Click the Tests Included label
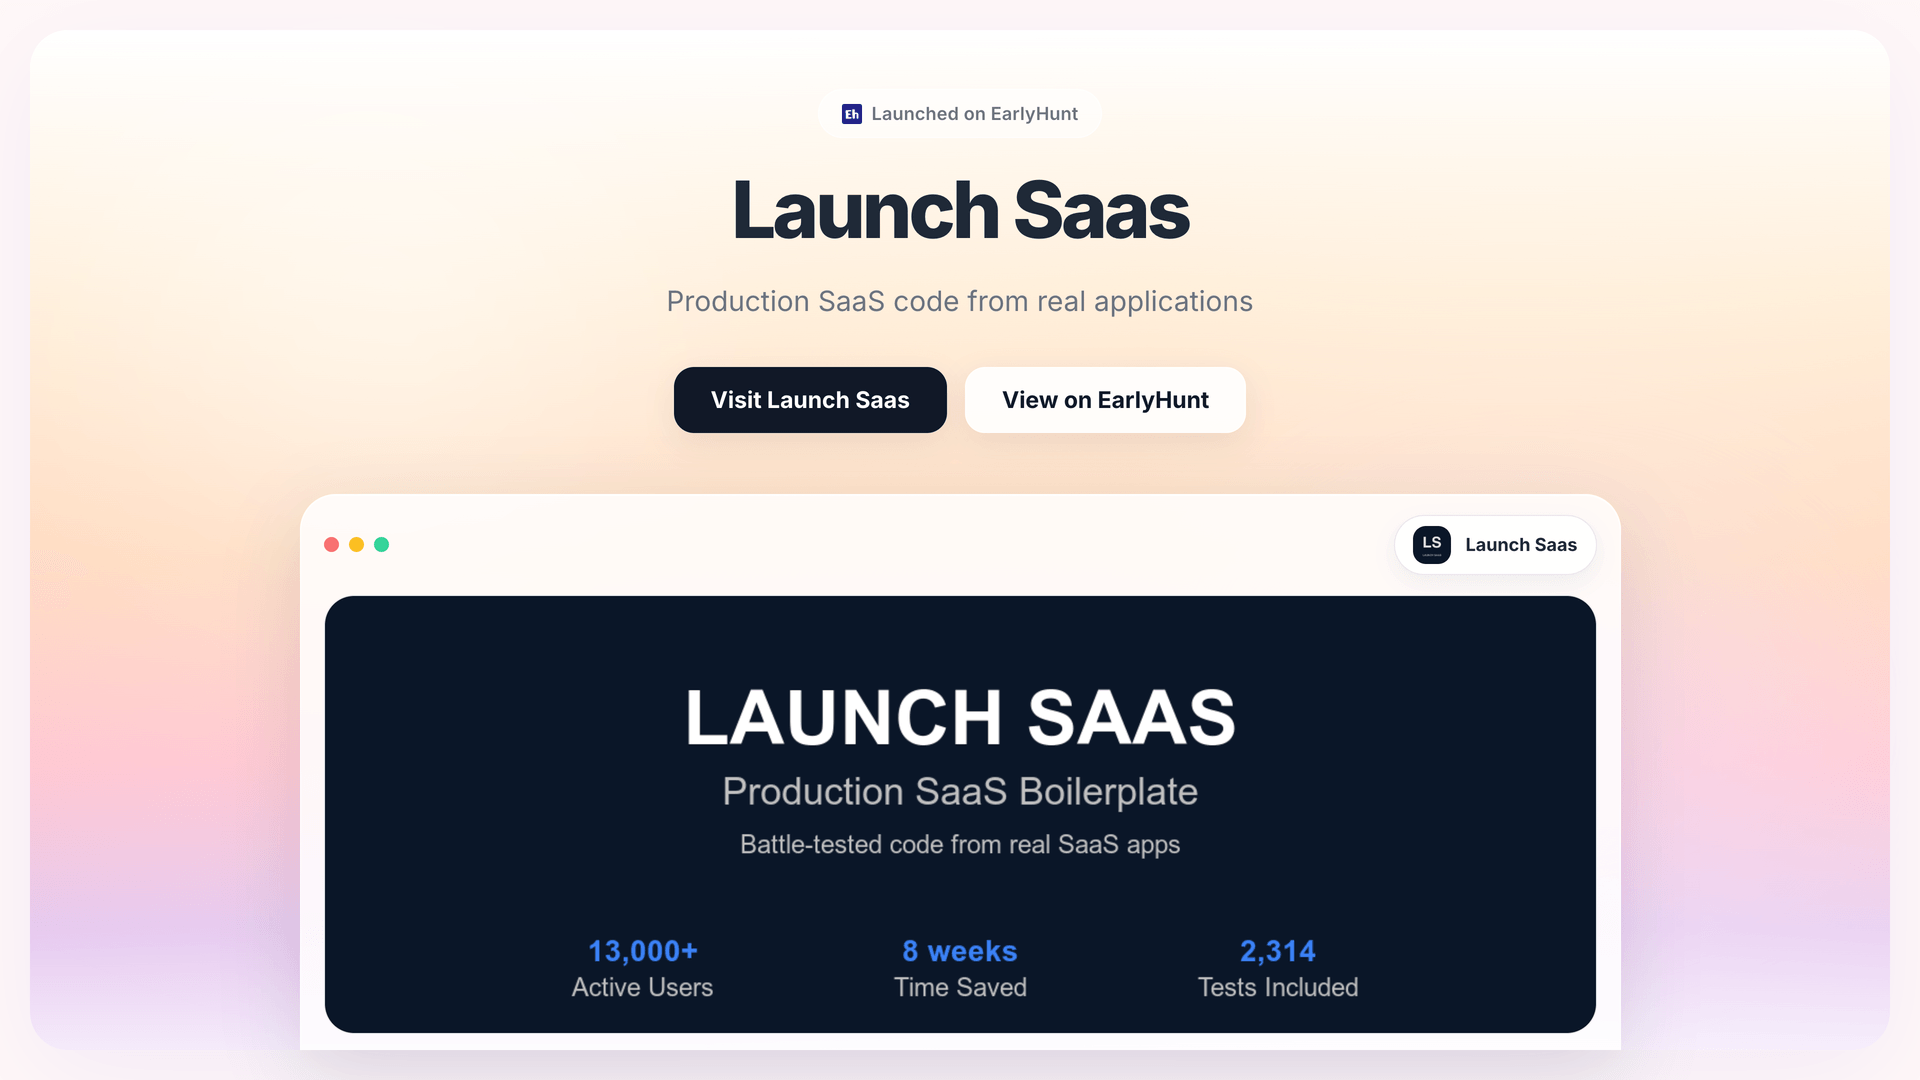The width and height of the screenshot is (1920, 1080). tap(1278, 987)
